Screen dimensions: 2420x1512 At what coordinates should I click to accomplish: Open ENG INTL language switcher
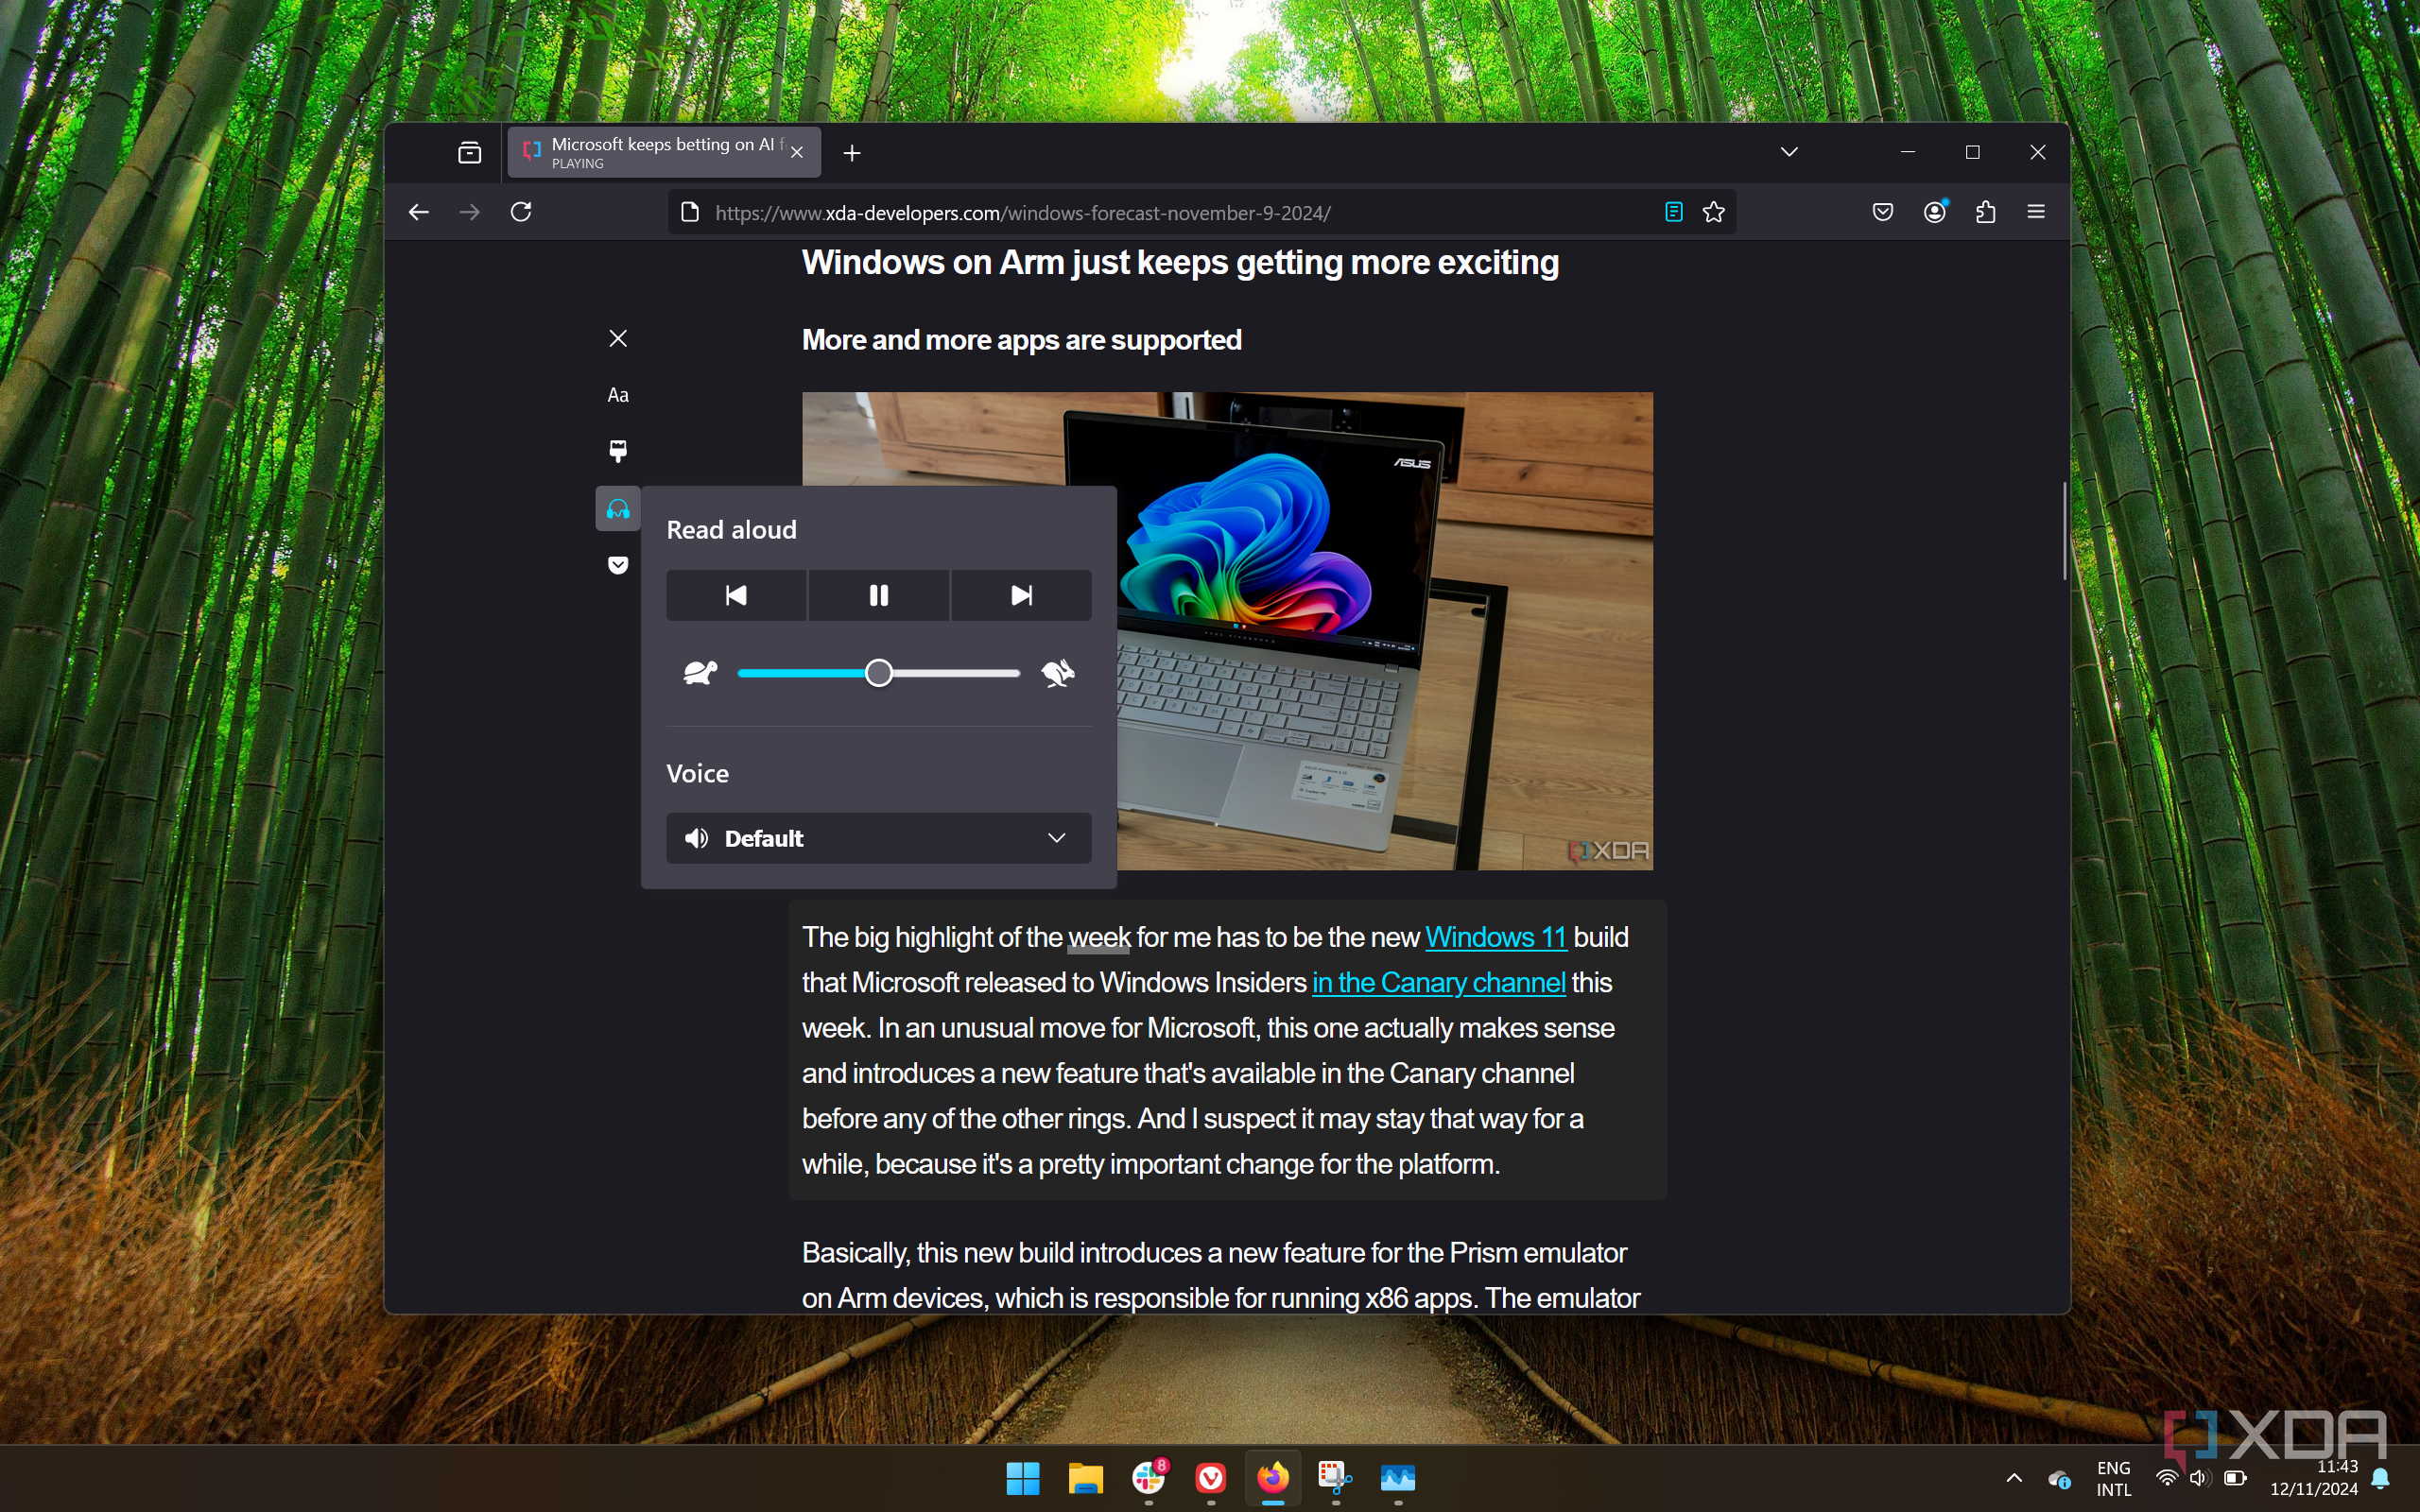(2113, 1478)
